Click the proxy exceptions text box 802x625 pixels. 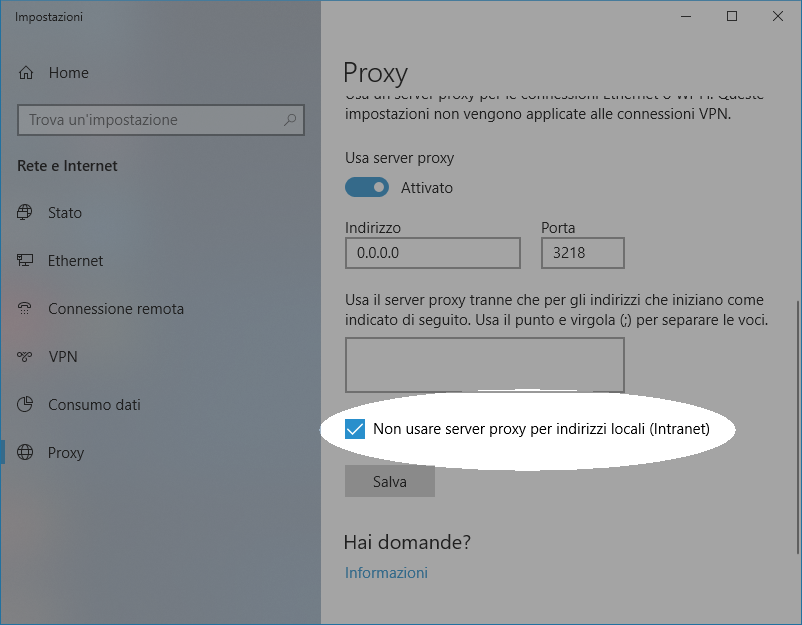484,364
